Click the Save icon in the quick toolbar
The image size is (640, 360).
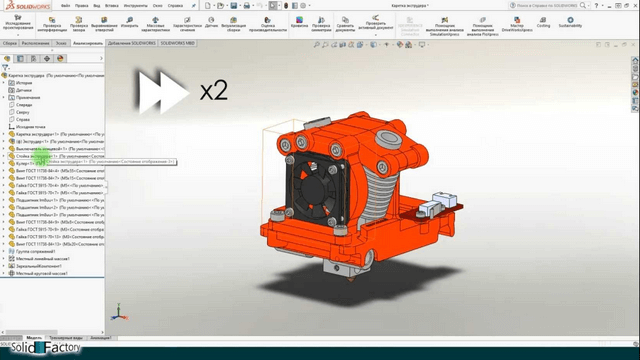[x=233, y=5]
